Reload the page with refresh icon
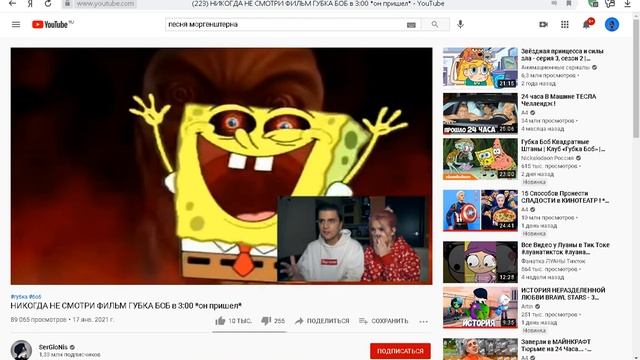 (48, 4)
